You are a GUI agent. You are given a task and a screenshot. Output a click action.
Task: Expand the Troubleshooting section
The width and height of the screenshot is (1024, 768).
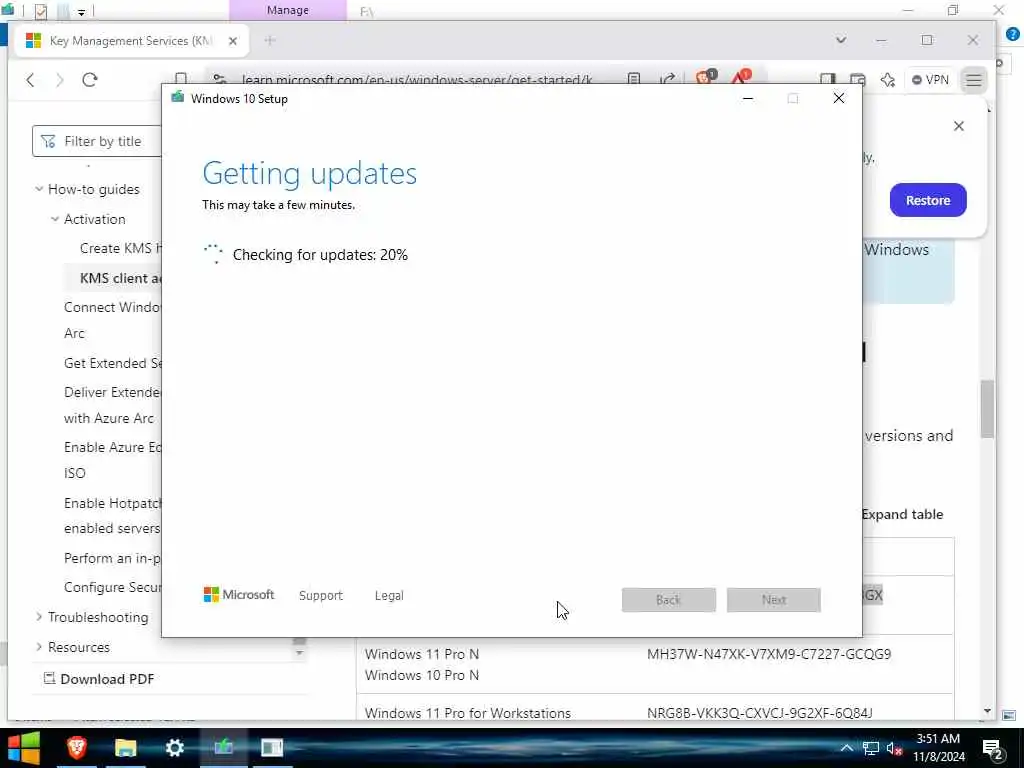39,616
